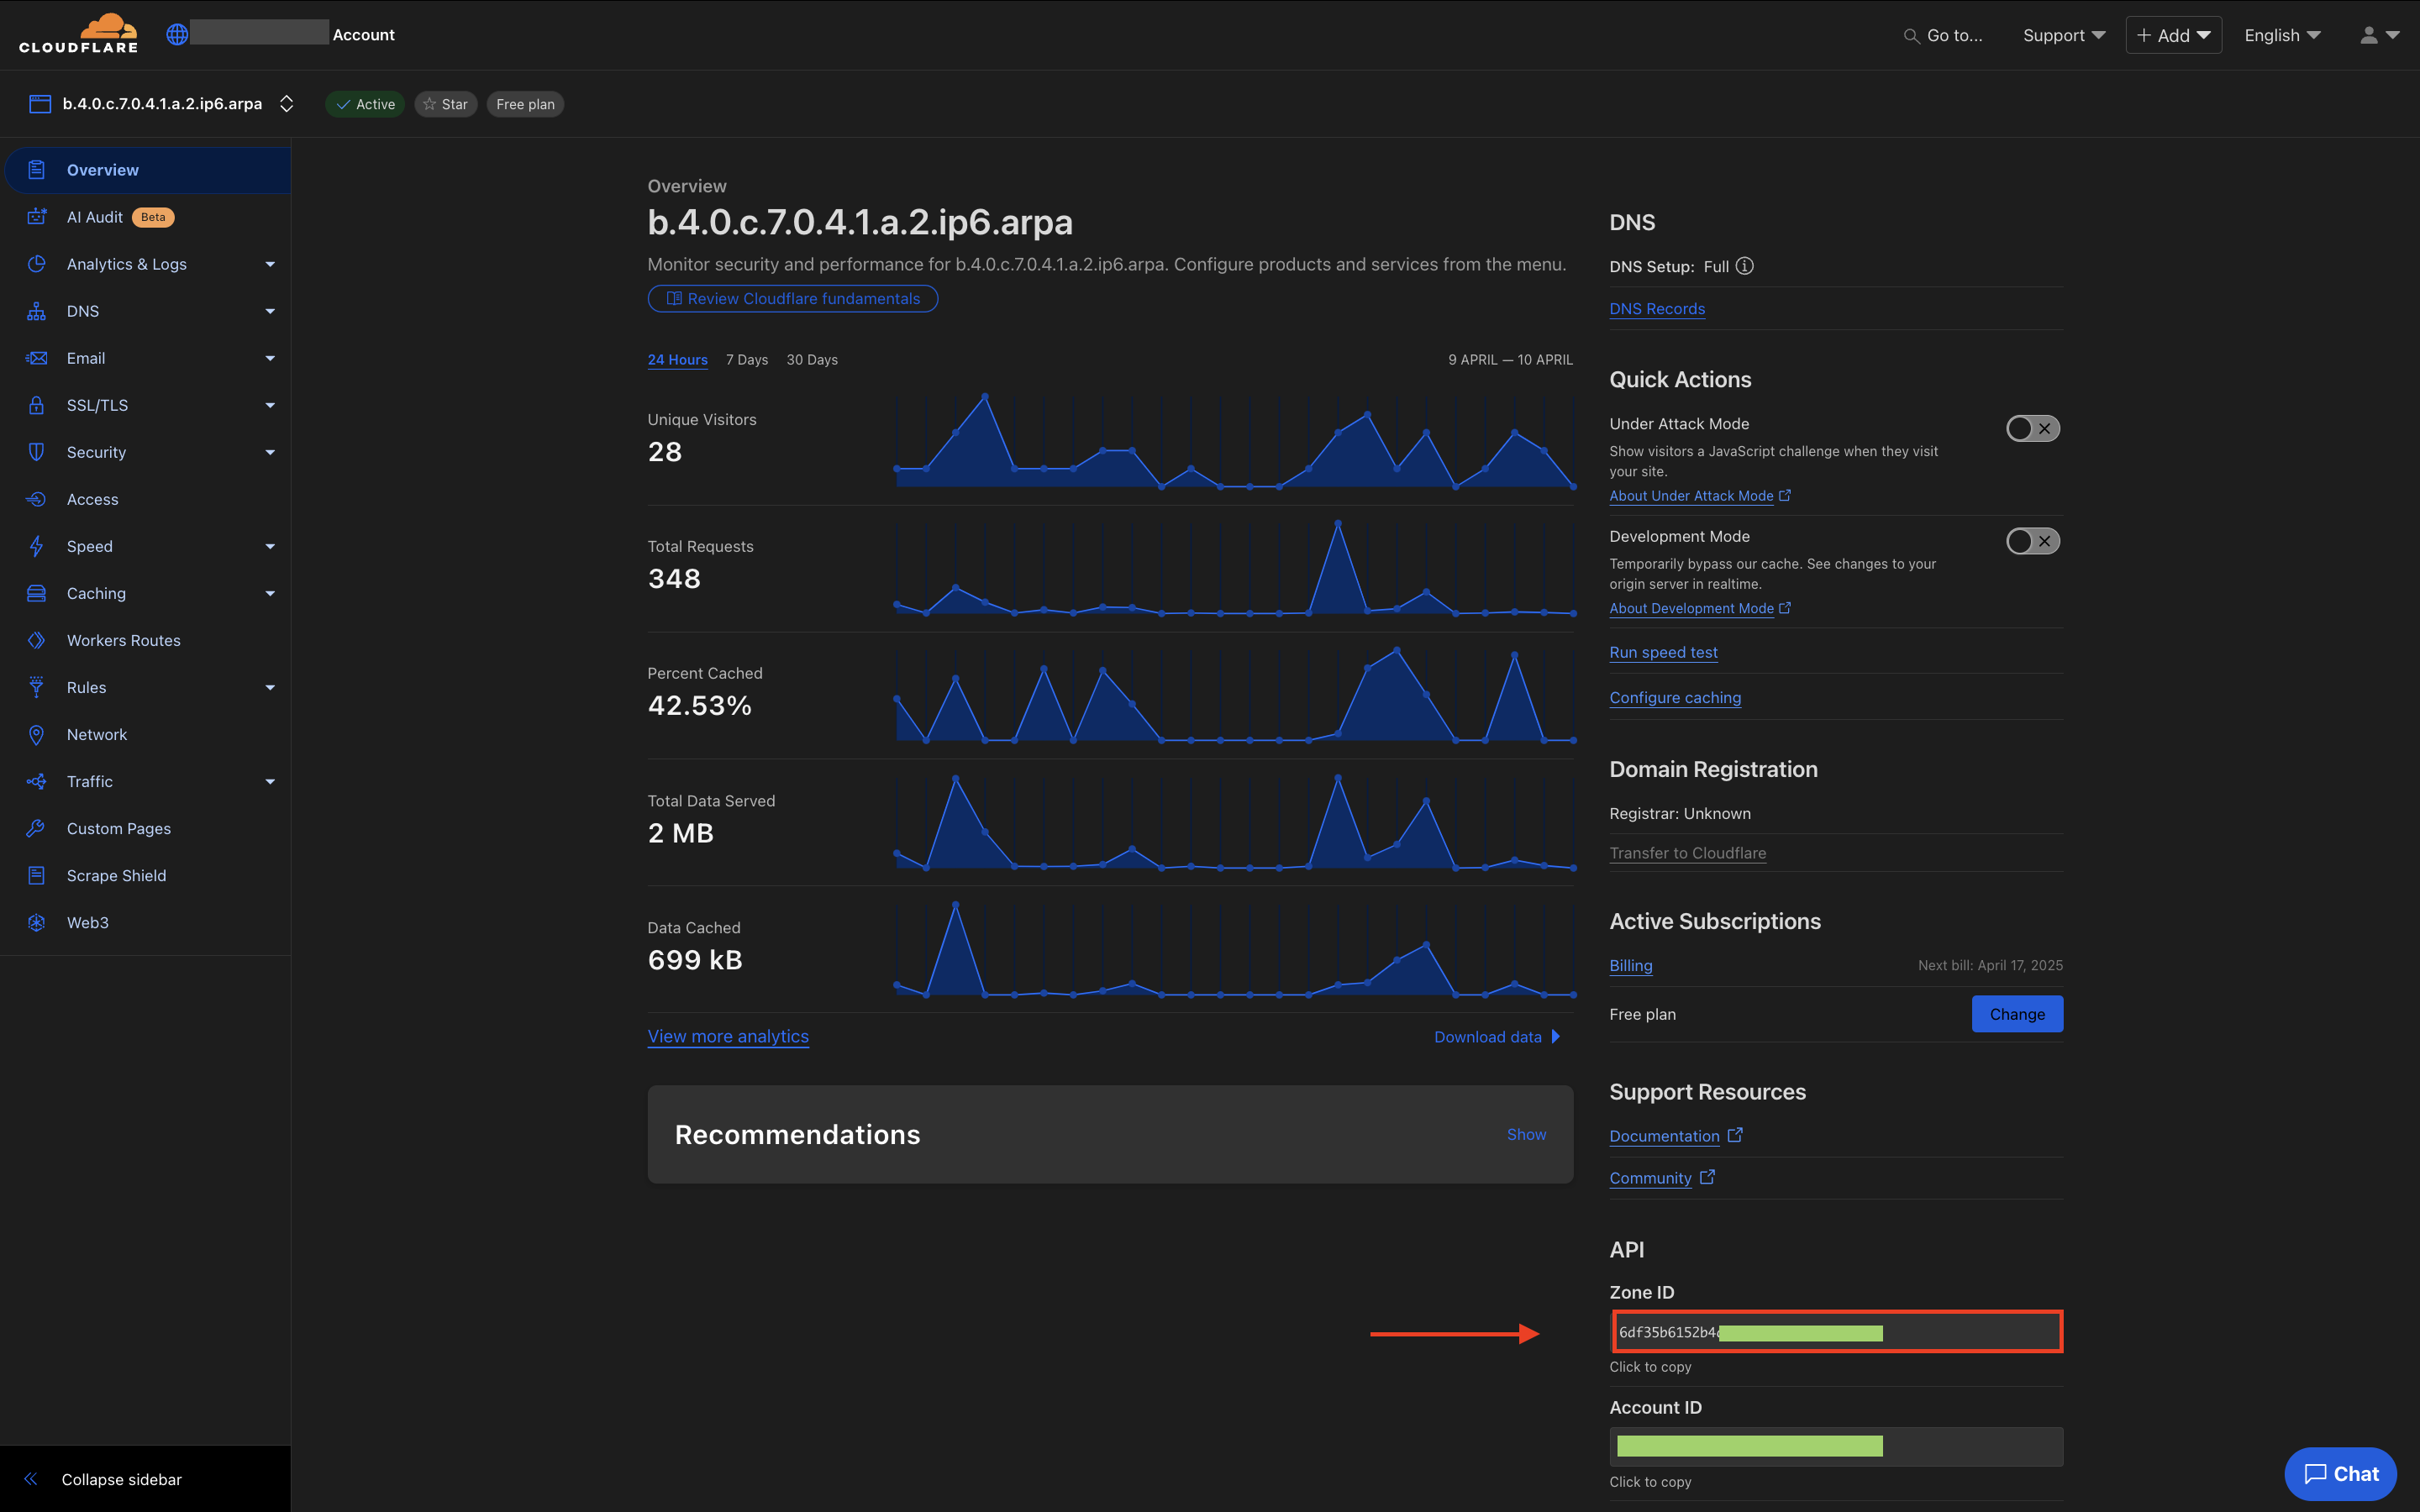The image size is (2420, 1512).
Task: Copy the Zone ID field
Action: (1837, 1332)
